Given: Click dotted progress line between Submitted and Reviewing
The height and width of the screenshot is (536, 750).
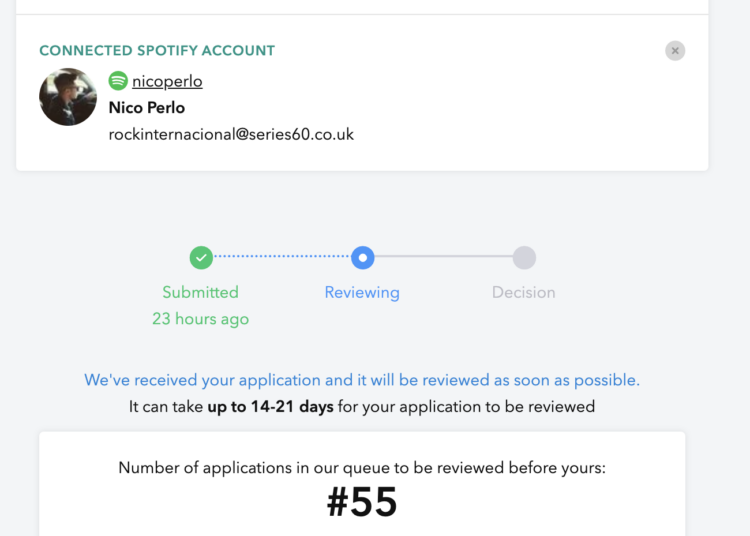Looking at the screenshot, I should [x=281, y=258].
